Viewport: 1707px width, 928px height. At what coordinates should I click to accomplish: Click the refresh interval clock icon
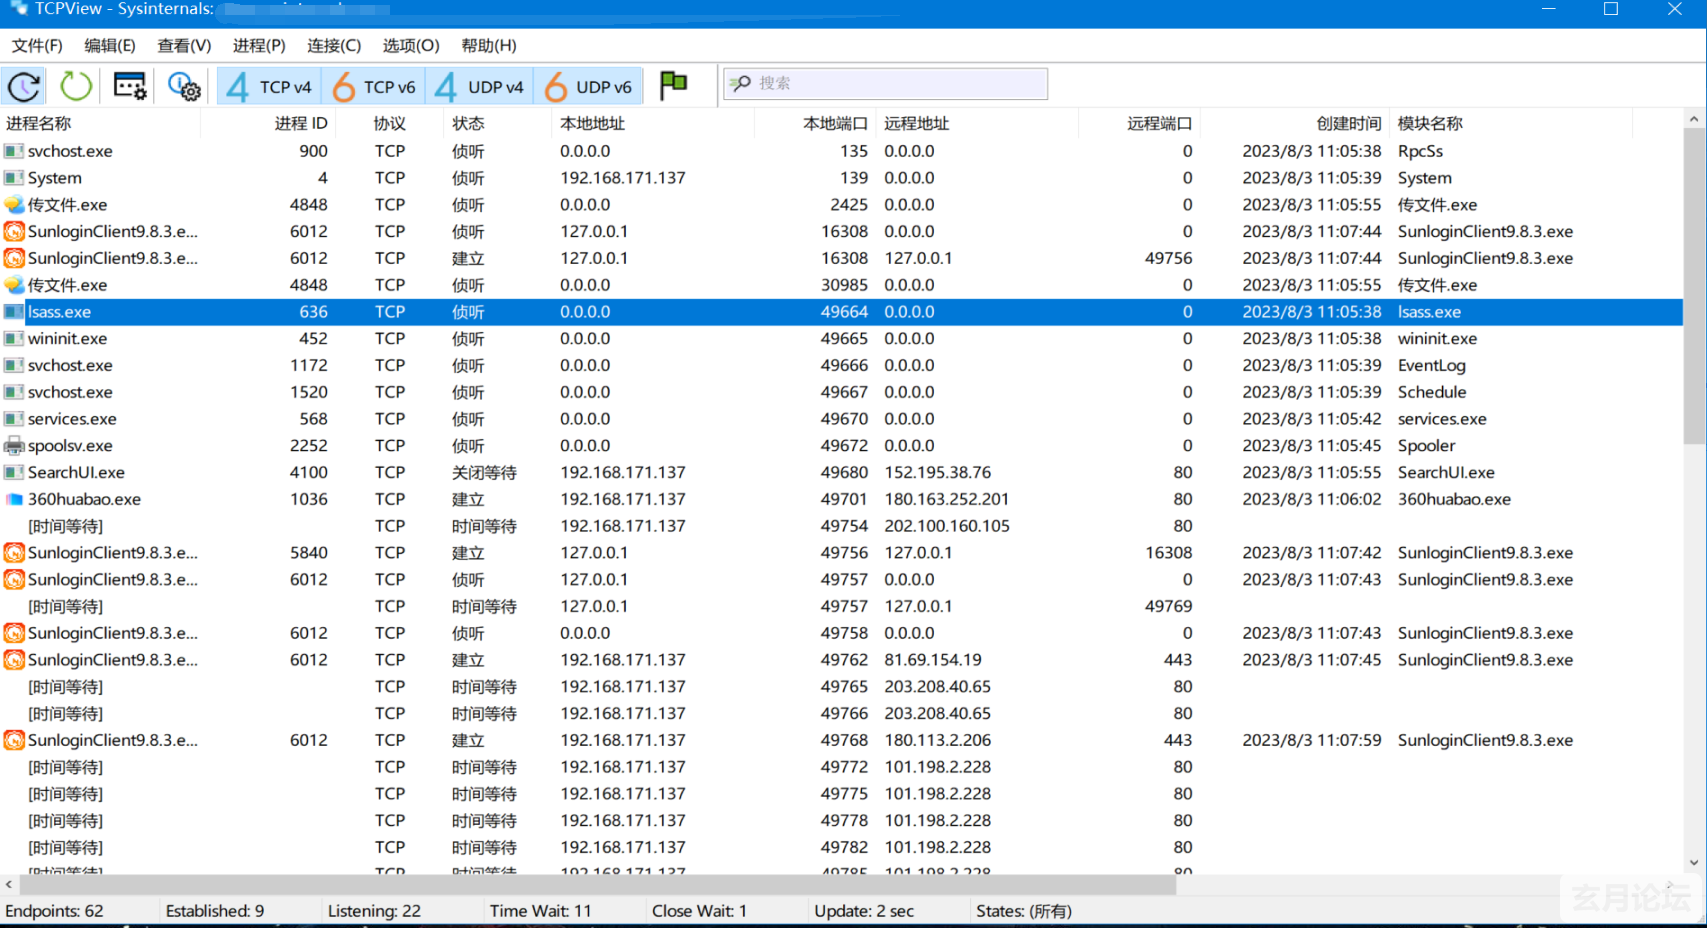[24, 86]
